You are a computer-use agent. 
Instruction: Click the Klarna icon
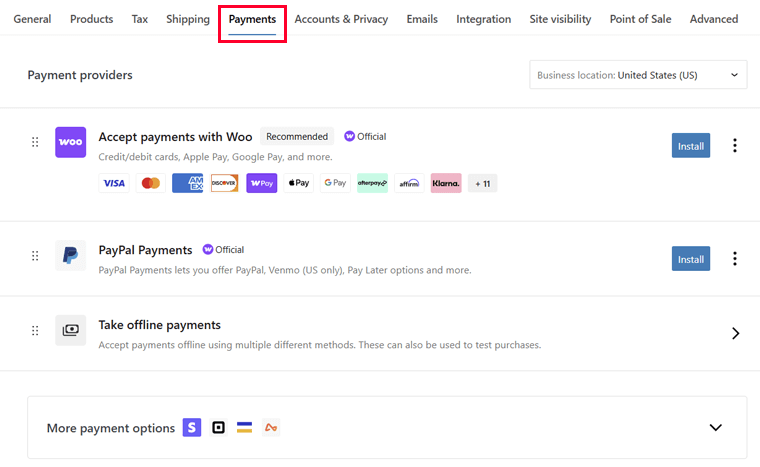click(x=446, y=183)
